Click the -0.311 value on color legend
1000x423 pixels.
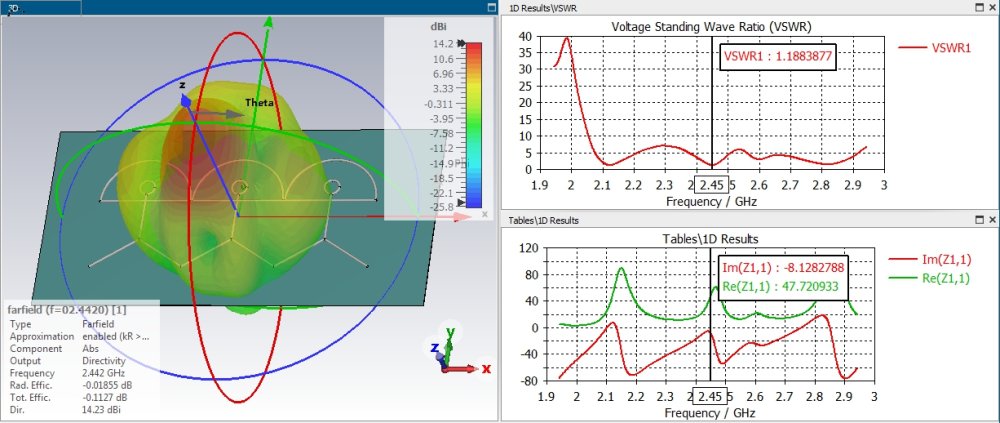439,103
